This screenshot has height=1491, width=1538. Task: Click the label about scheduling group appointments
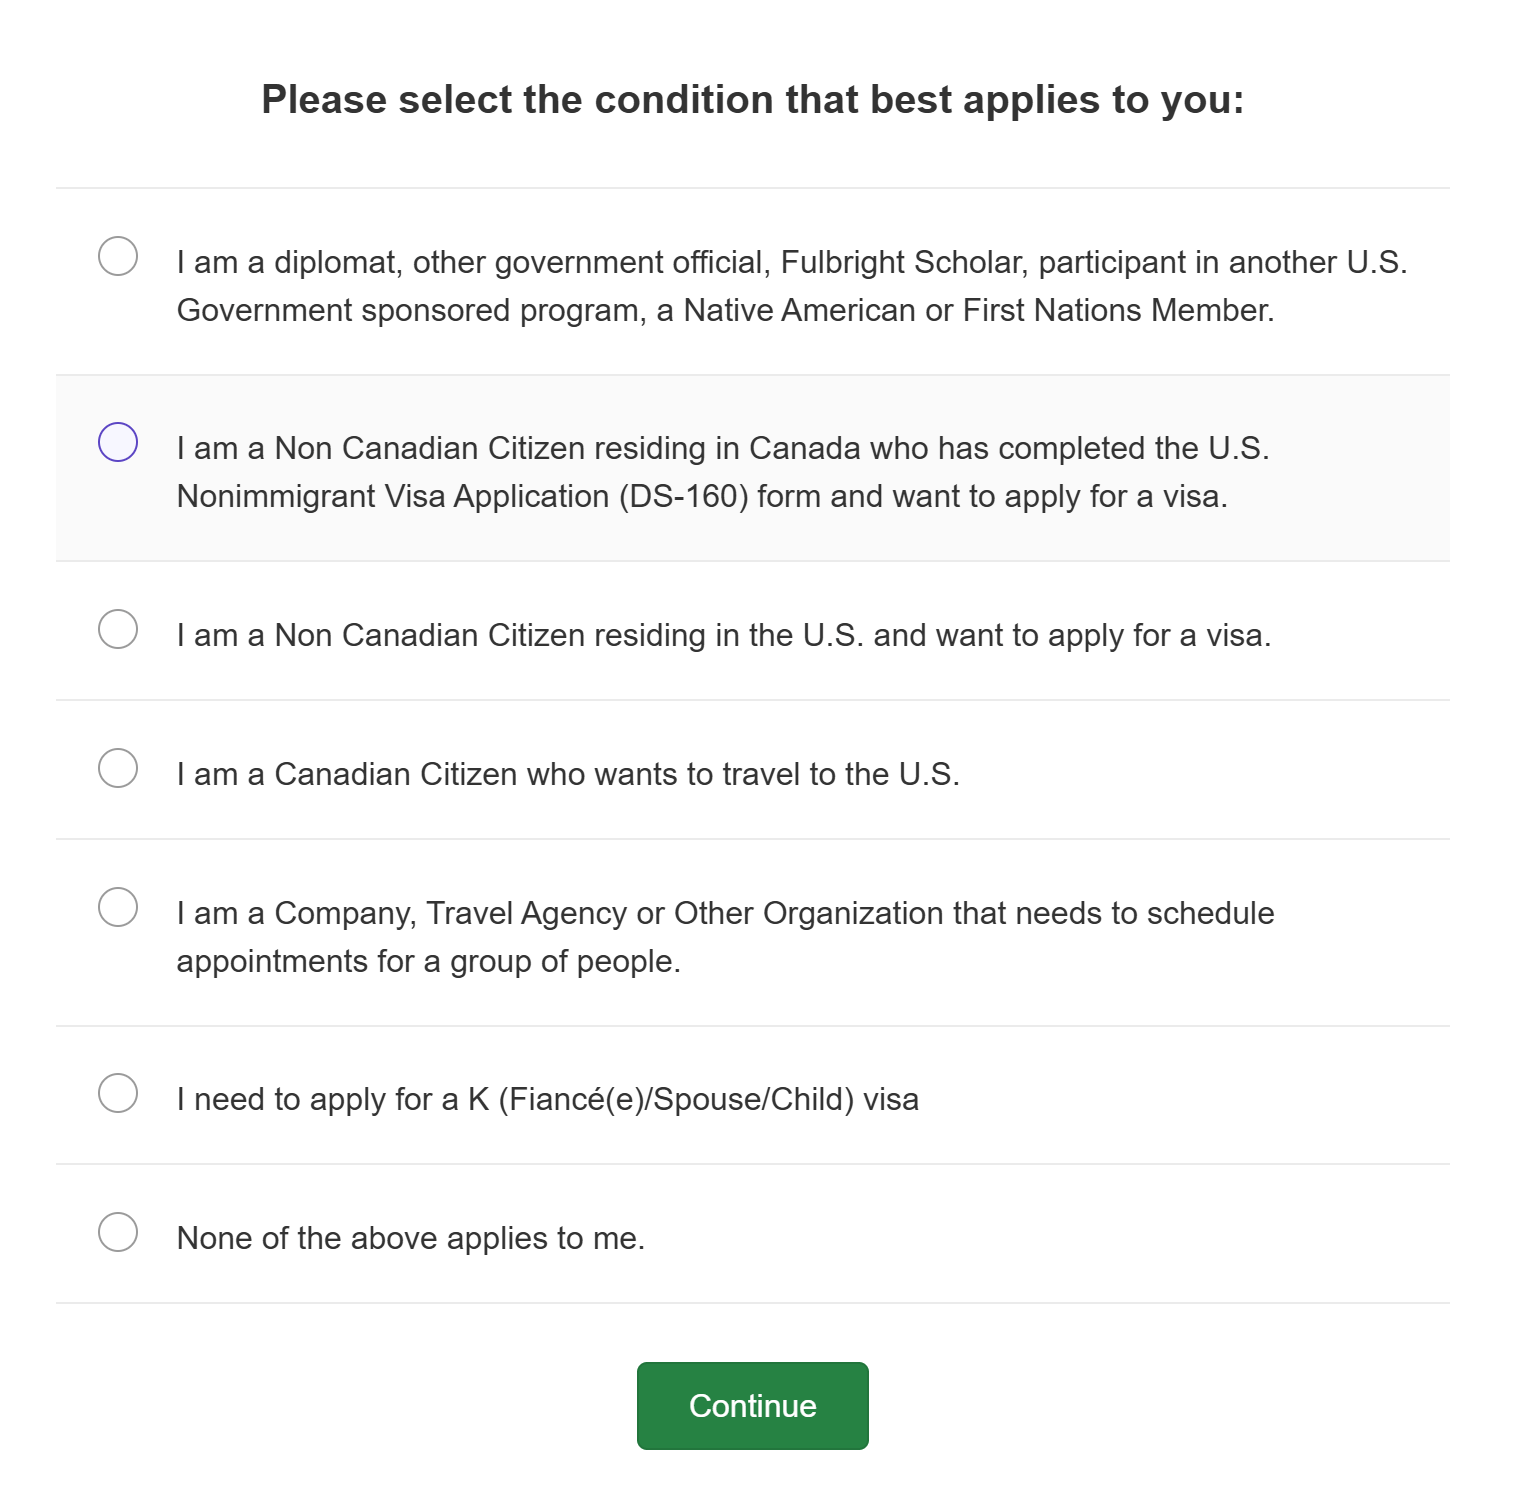click(725, 937)
